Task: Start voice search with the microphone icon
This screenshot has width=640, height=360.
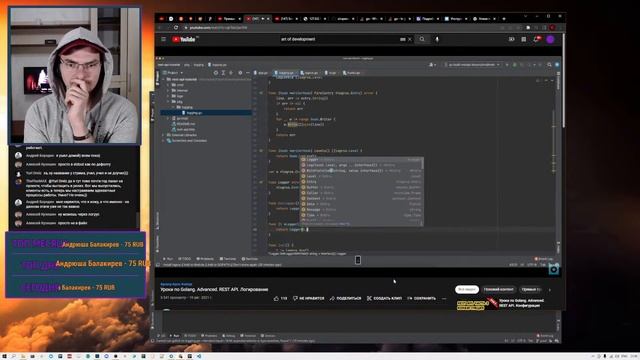Action: [437, 39]
